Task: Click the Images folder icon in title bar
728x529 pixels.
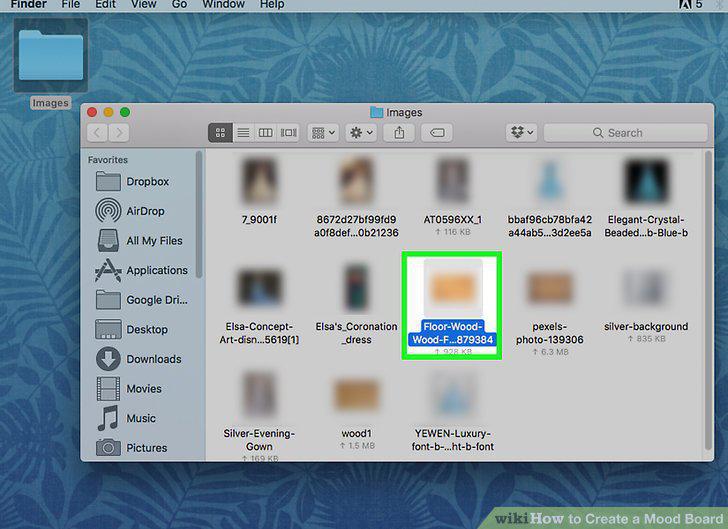Action: tap(377, 112)
